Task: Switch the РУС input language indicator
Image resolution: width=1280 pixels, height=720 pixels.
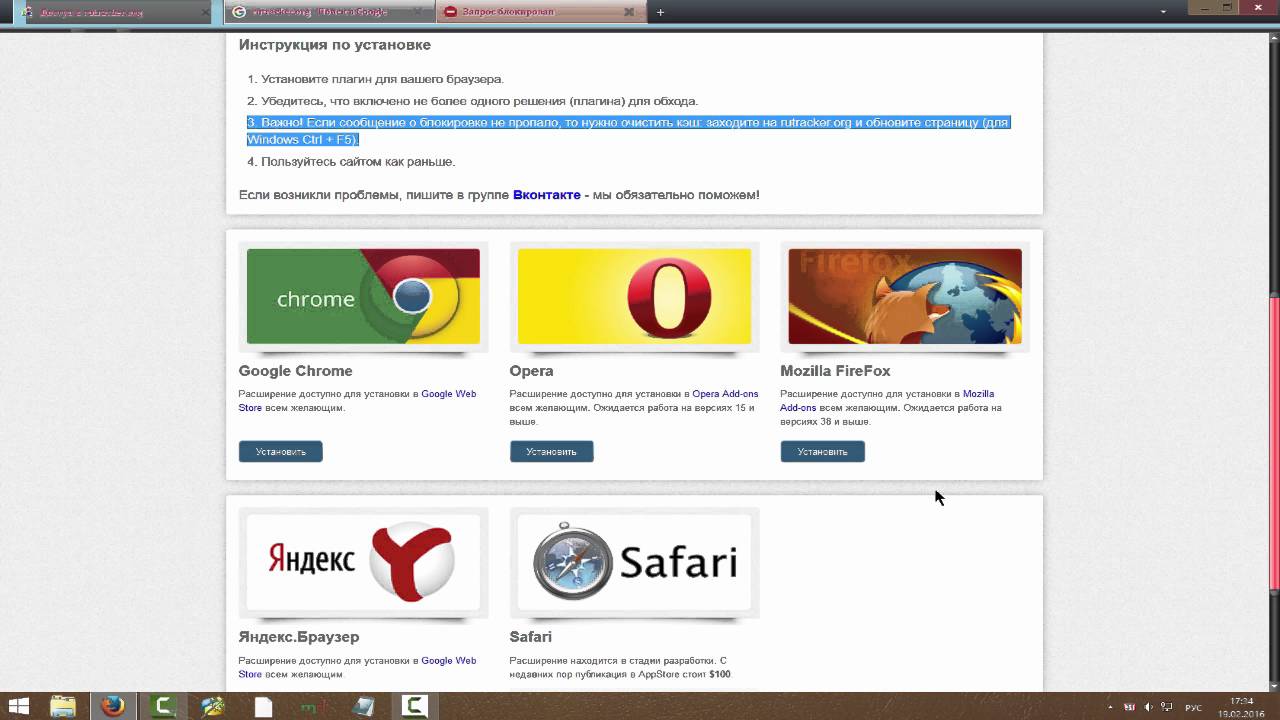Action: click(x=1193, y=707)
